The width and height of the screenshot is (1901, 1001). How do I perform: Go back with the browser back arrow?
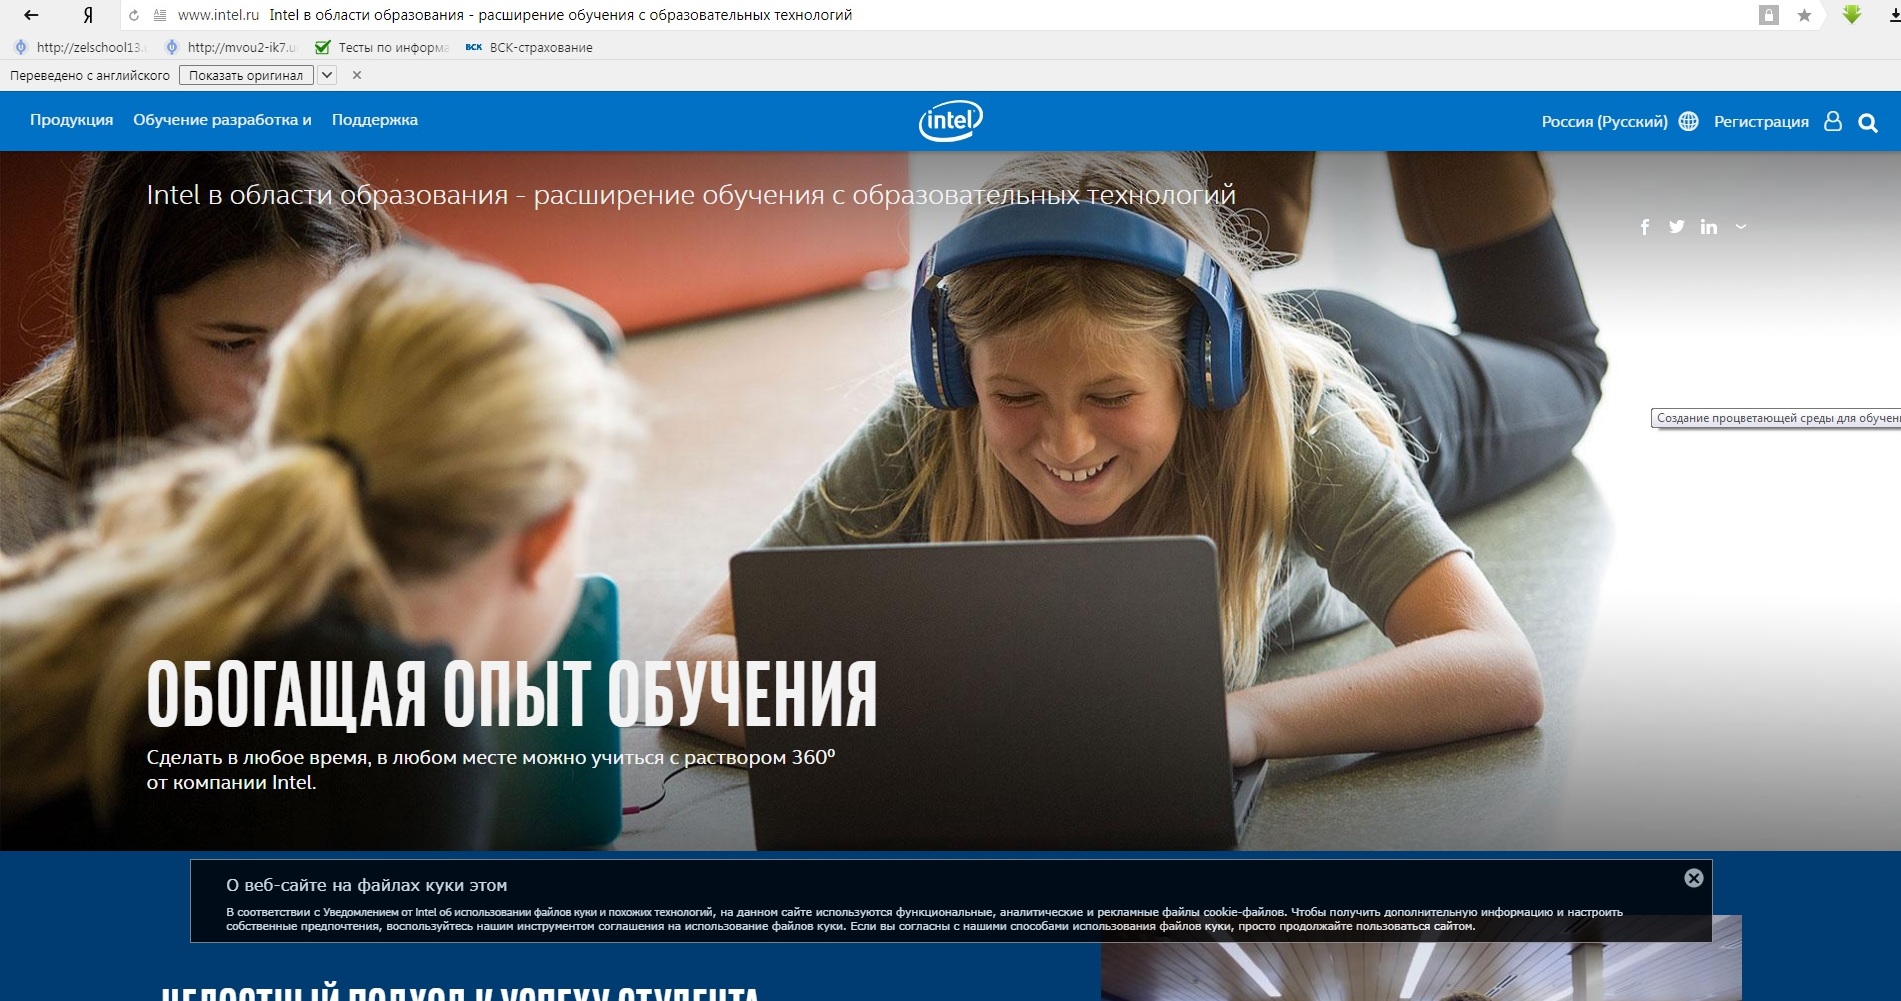click(31, 15)
